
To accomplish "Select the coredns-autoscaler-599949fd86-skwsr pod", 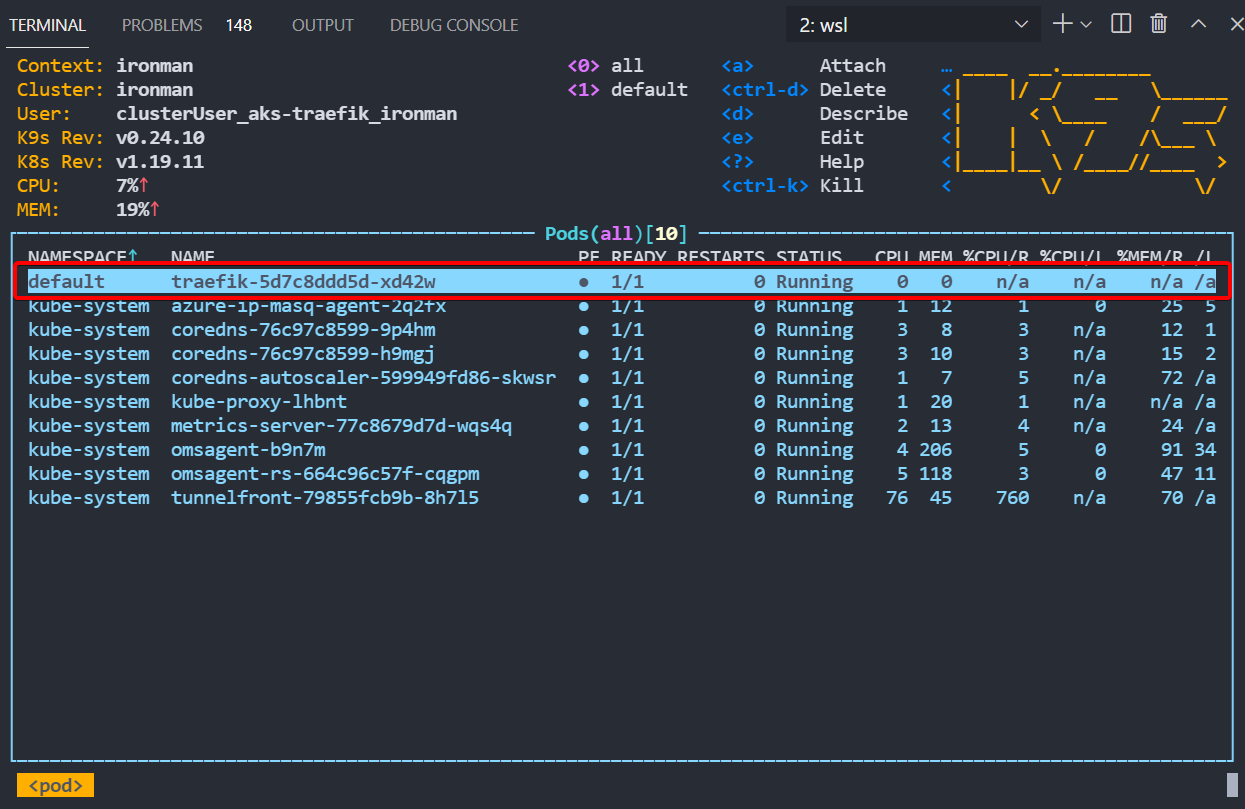I will (622, 378).
